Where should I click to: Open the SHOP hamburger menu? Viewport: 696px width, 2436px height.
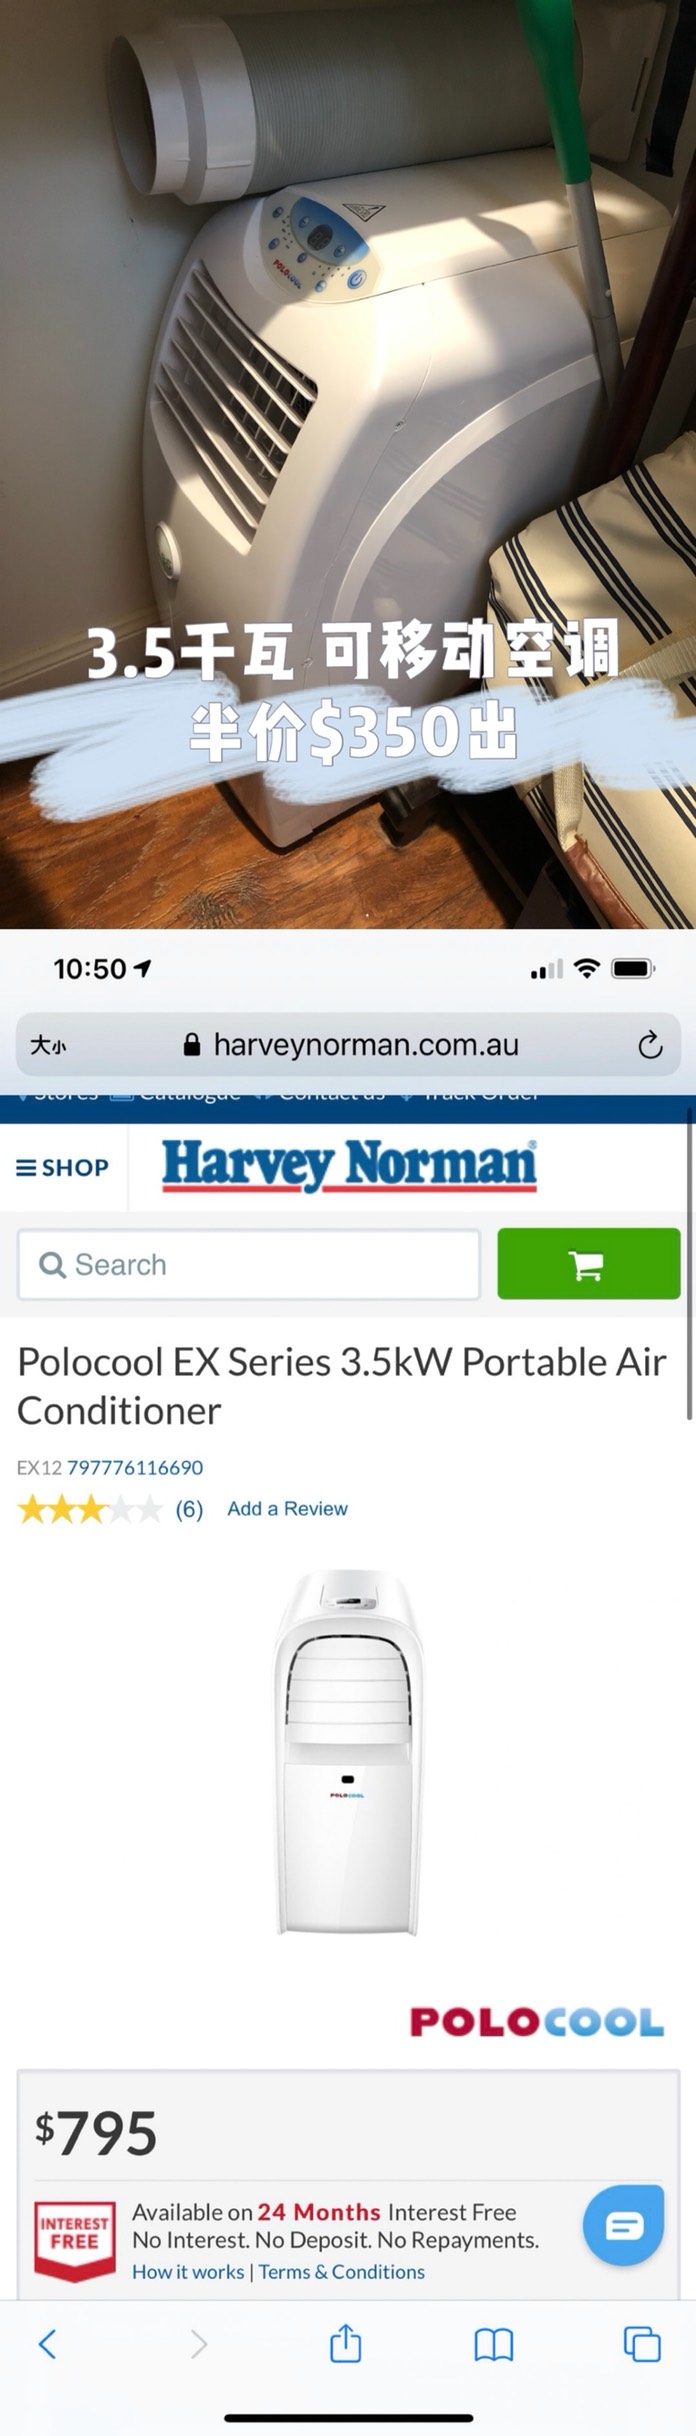62,1167
